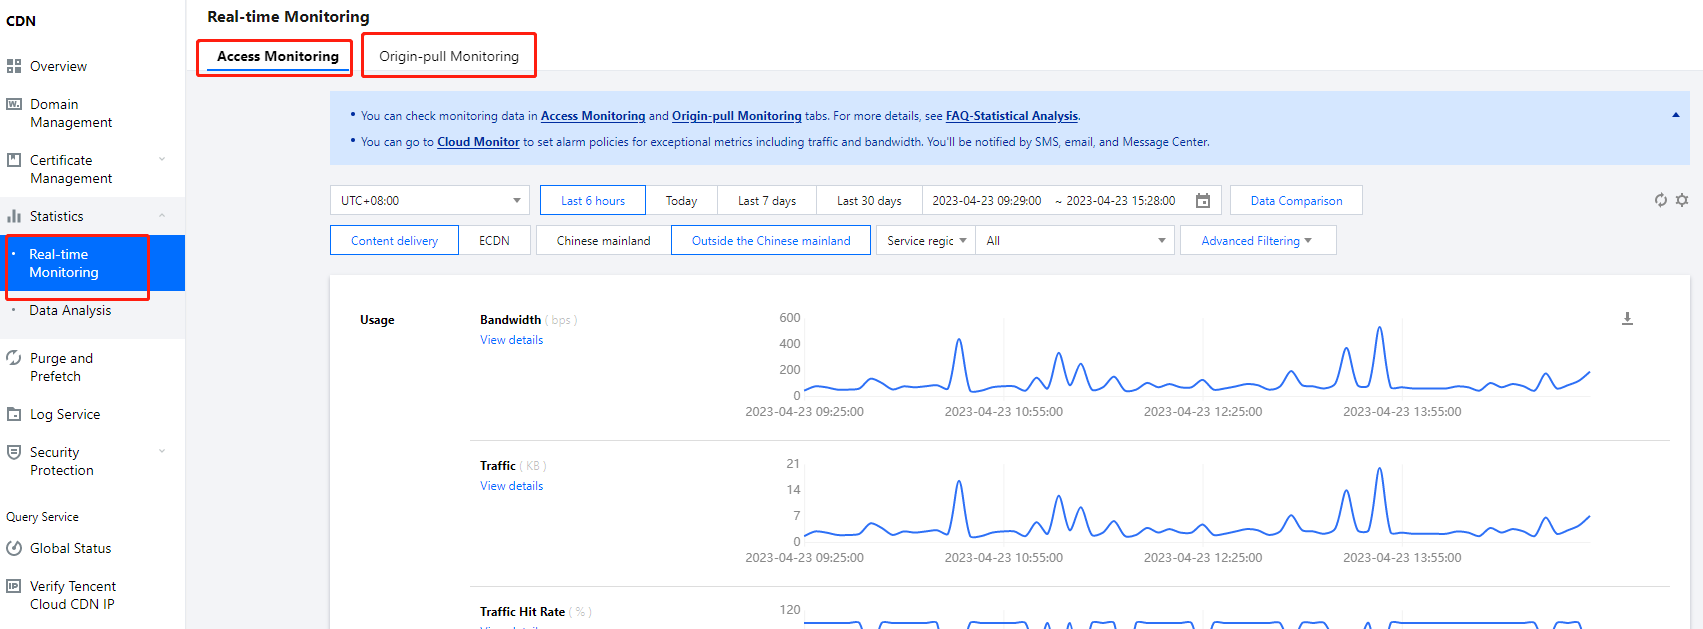The height and width of the screenshot is (629, 1703).
Task: Open the date range calendar icon
Action: 1203,201
